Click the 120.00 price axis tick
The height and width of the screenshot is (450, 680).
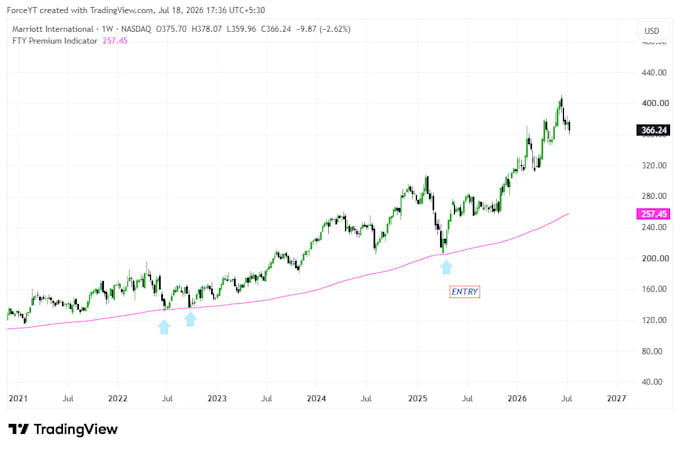tap(654, 320)
